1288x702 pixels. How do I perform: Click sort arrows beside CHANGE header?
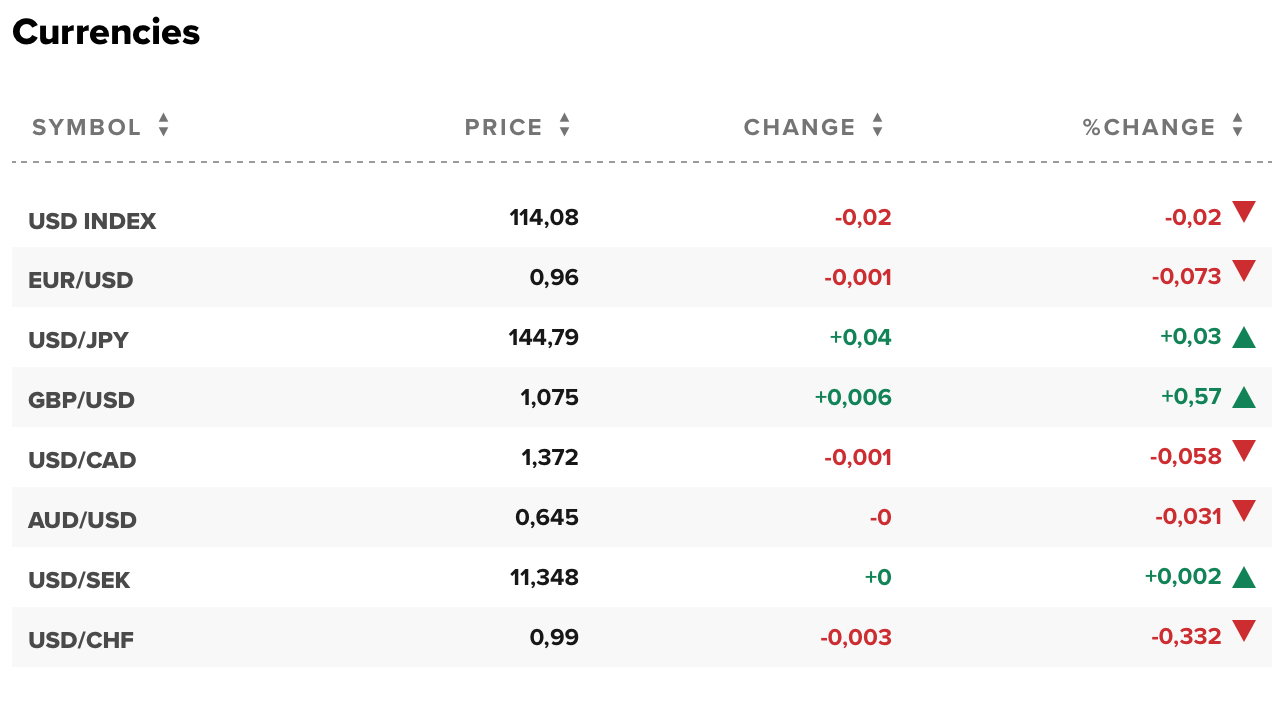(878, 126)
